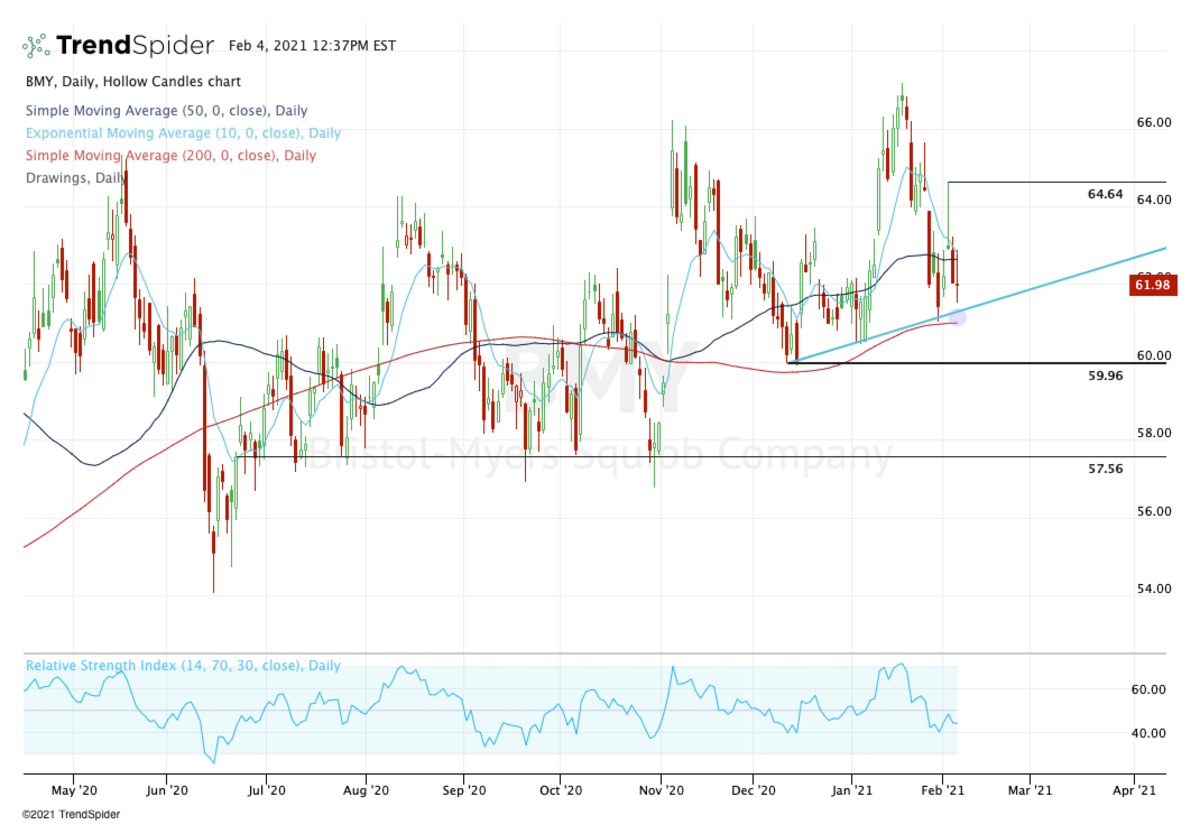This screenshot has width=1200, height=825.
Task: Click the Relative Strength Index indicator label
Action: [183, 666]
